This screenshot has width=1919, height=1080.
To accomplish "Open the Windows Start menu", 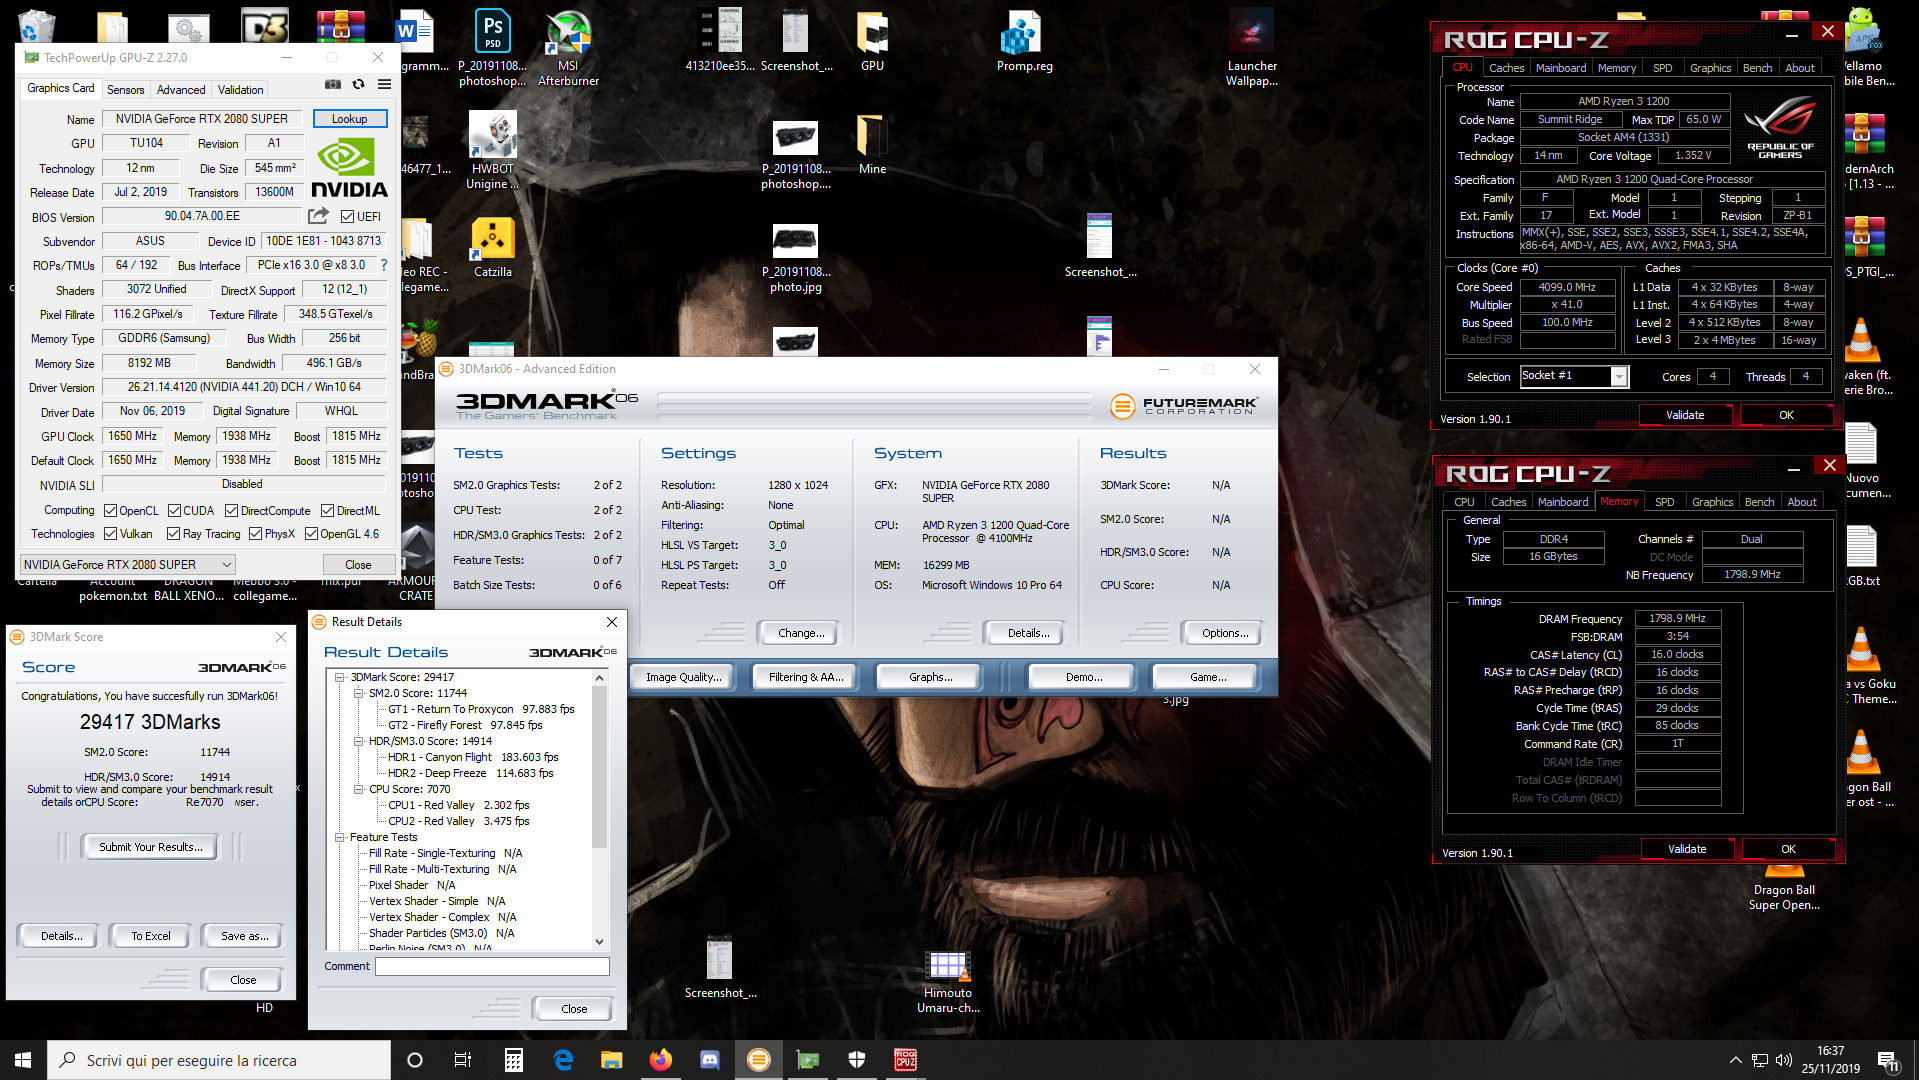I will pyautogui.click(x=23, y=1060).
